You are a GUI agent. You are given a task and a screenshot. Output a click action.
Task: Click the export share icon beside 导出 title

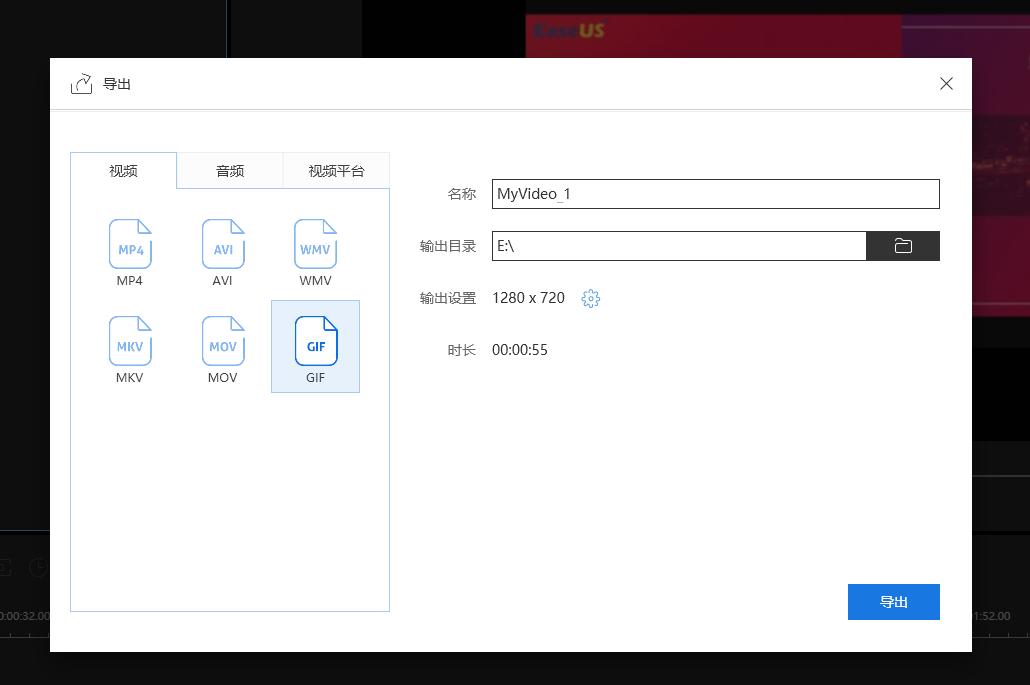tap(81, 84)
